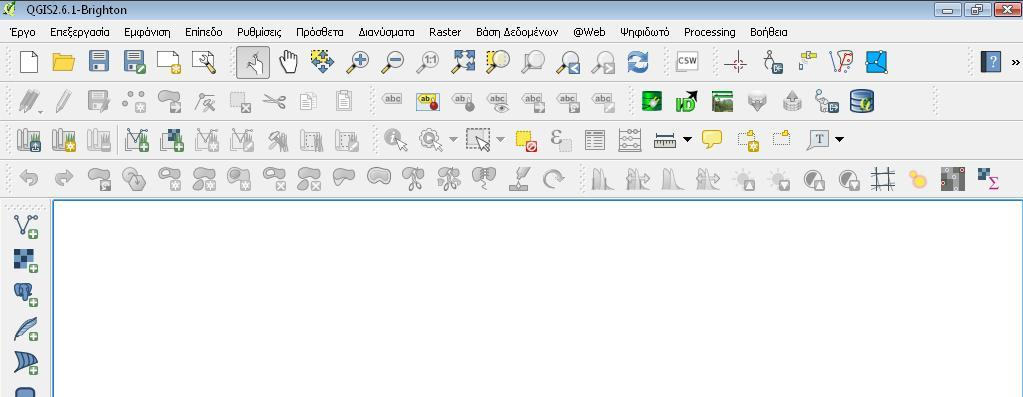Select Identify Features info cursor tool
Image resolution: width=1023 pixels, height=397 pixels.
[395, 140]
